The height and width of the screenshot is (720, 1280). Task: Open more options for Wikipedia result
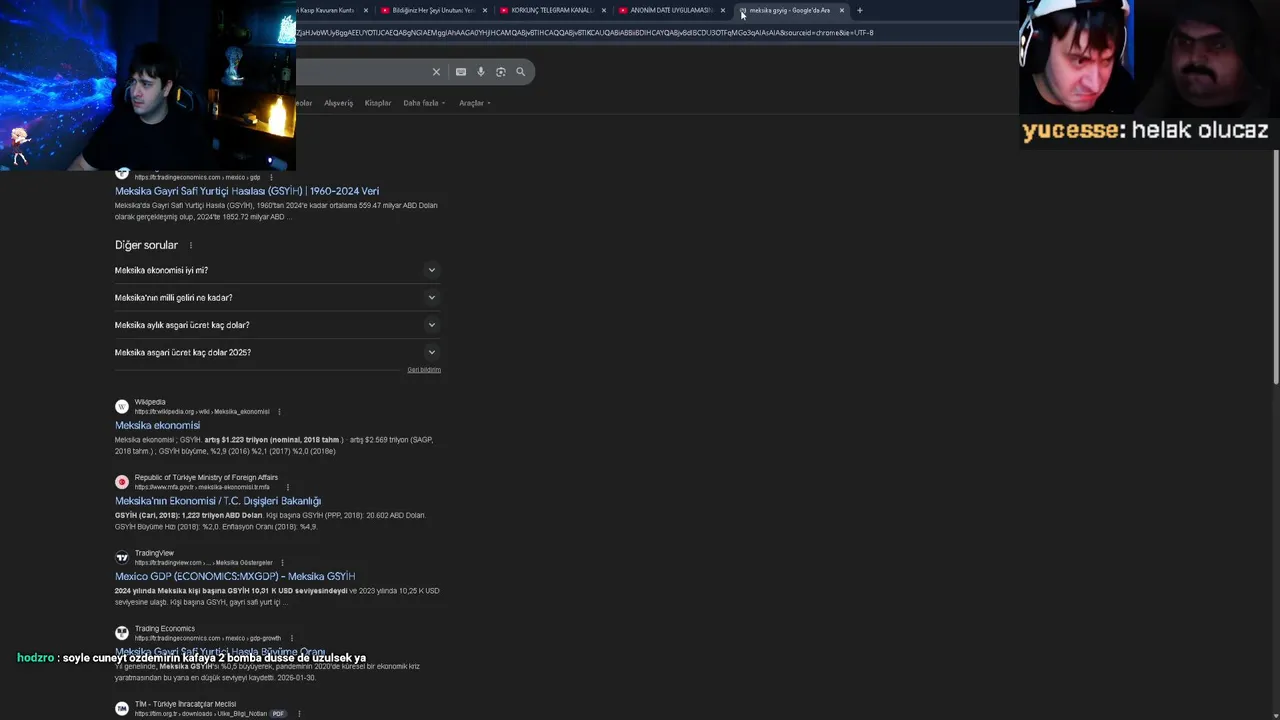click(x=279, y=412)
